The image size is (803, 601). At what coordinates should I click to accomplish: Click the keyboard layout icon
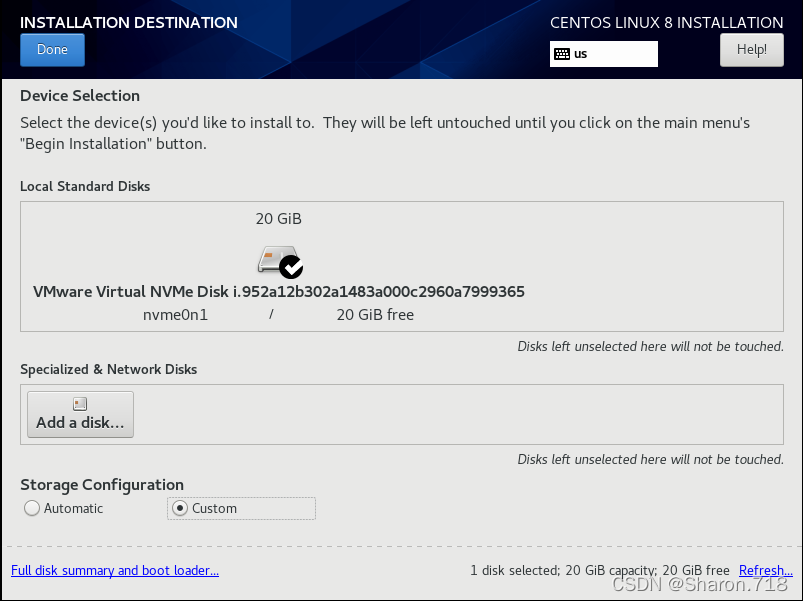tap(562, 54)
